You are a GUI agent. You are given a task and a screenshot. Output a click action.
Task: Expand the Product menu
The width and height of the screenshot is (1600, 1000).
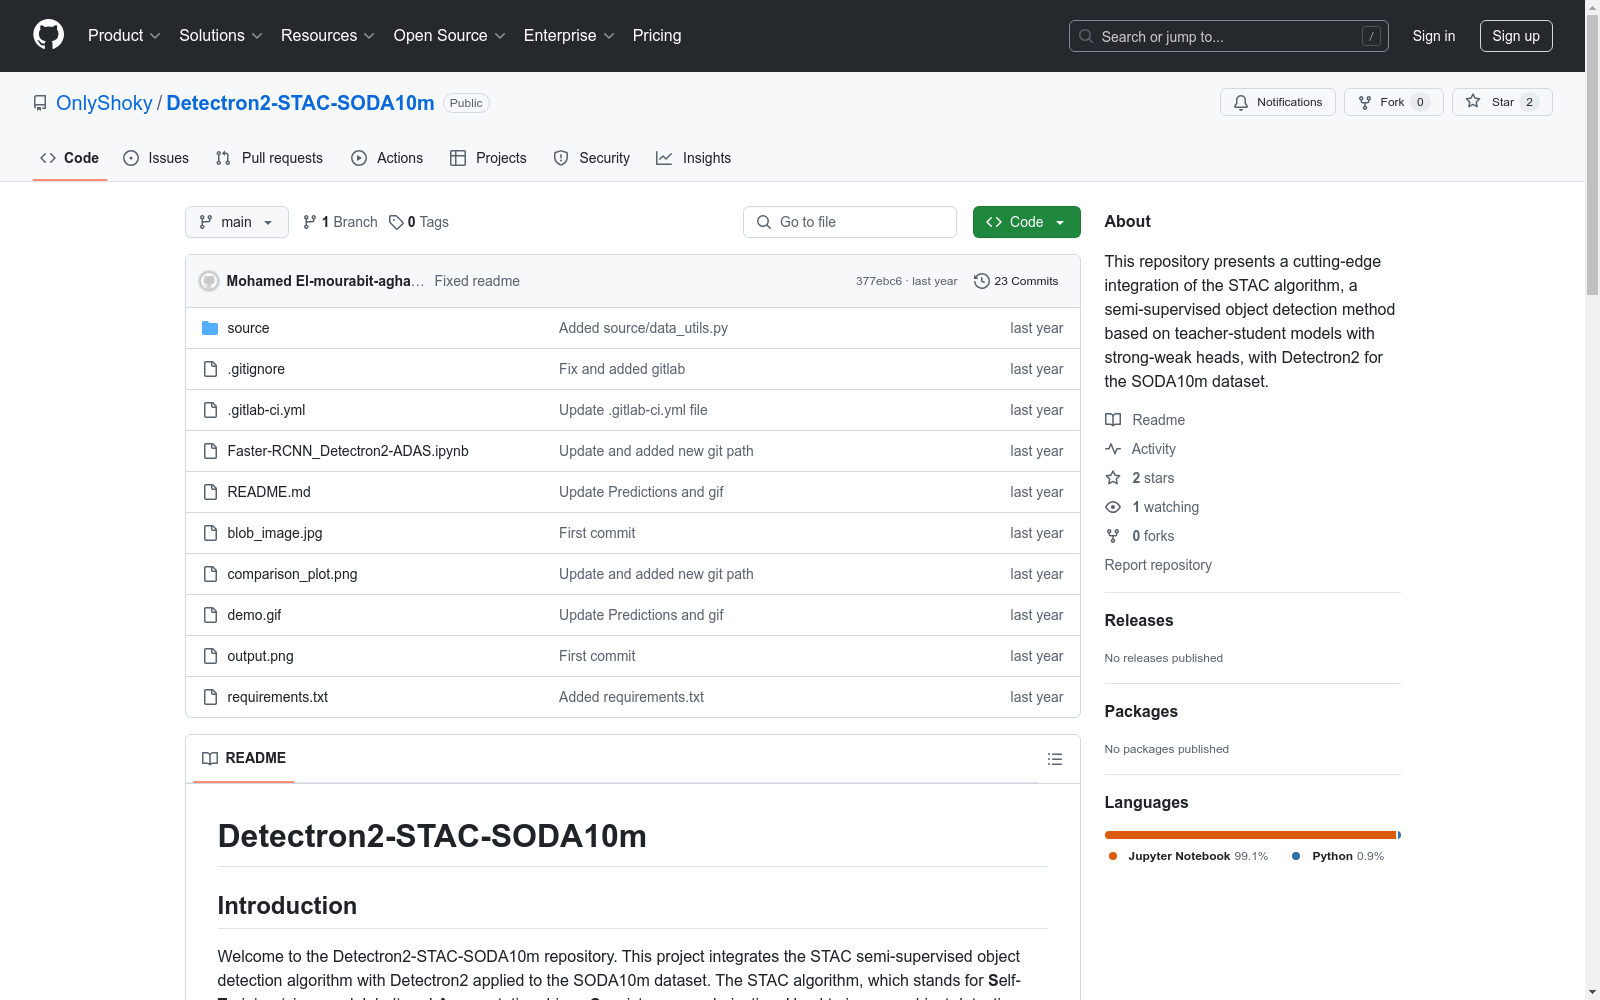pos(124,36)
